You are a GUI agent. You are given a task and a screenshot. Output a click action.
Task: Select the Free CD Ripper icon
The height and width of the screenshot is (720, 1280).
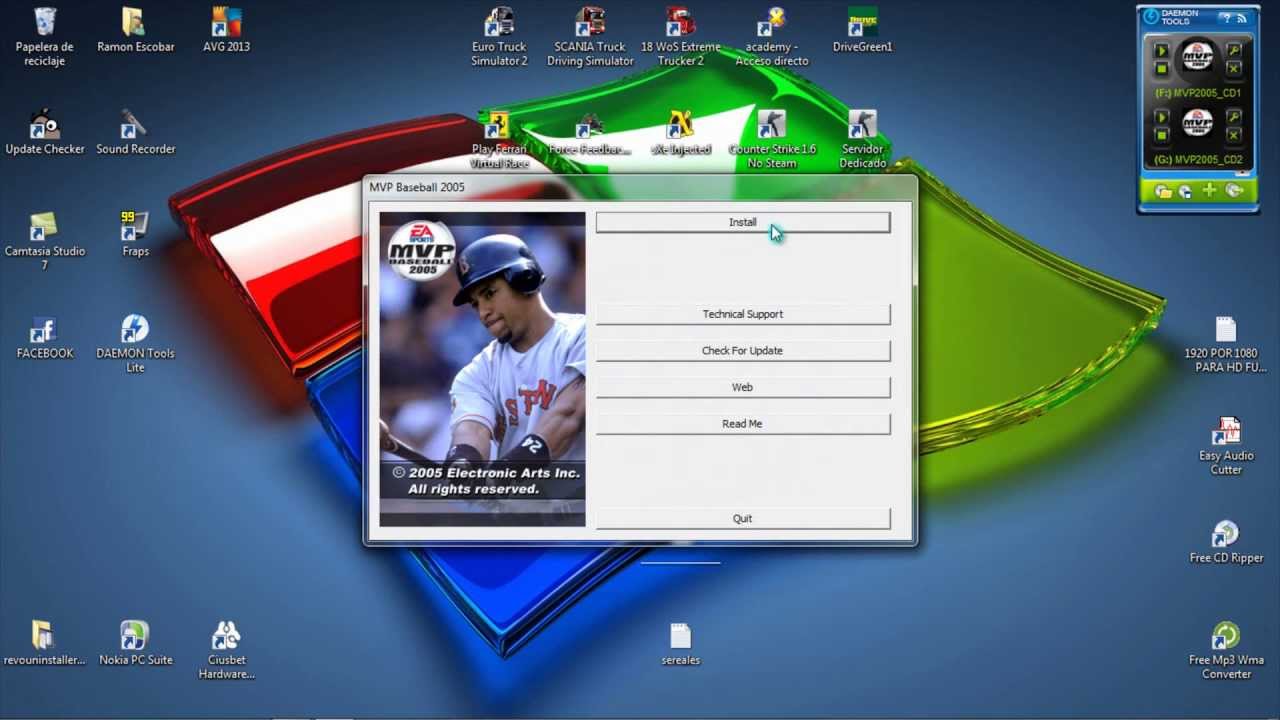point(1226,541)
